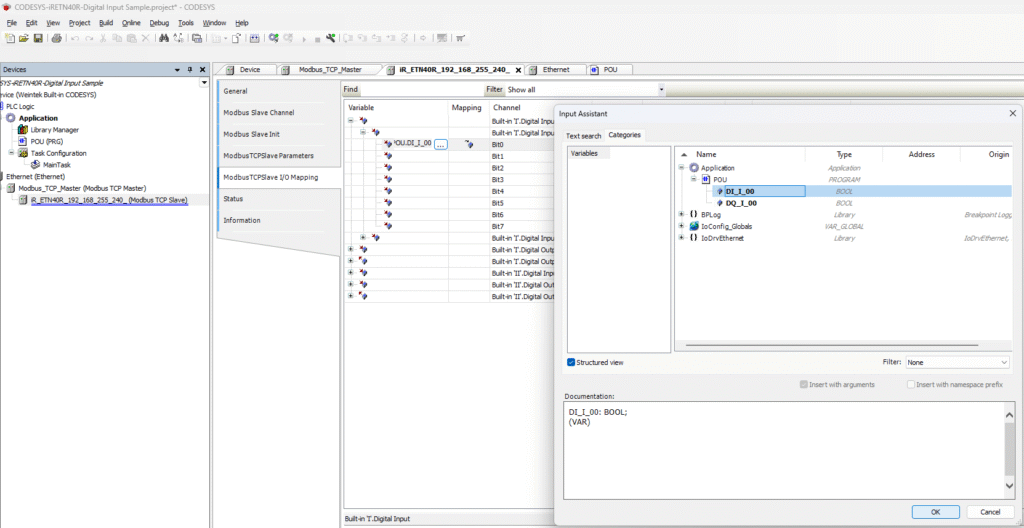Click the Build toolbar icon
1024x528 pixels.
click(254, 39)
